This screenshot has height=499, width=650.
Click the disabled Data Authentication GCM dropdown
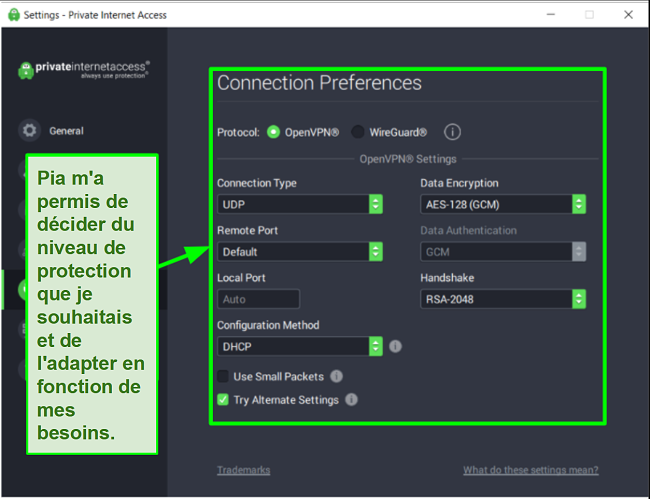tap(503, 252)
